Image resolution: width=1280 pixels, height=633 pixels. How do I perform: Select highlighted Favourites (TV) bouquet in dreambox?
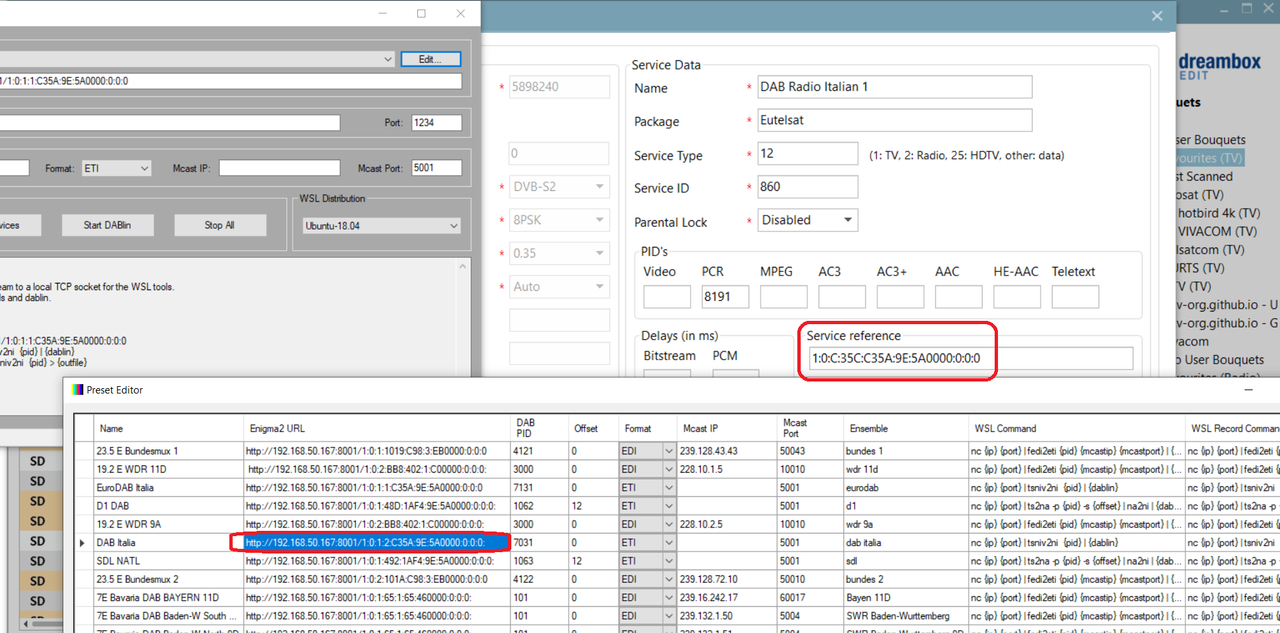click(x=1211, y=158)
